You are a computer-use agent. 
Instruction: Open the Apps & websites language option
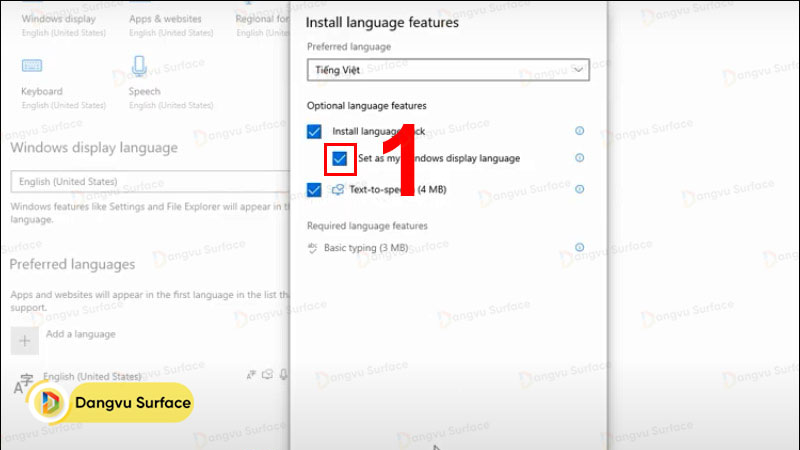click(x=165, y=18)
